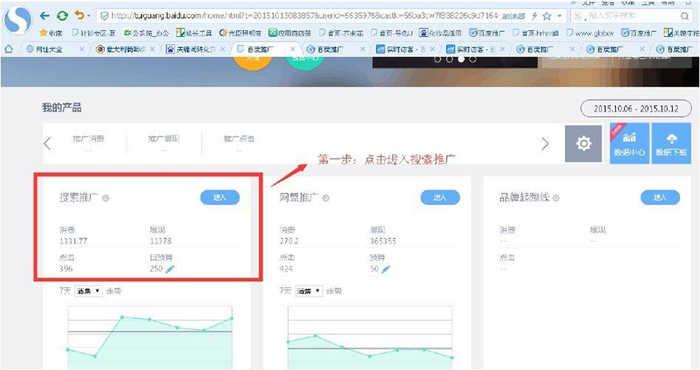Image resolution: width=700 pixels, height=370 pixels.
Task: Bookmark the page with the star icon
Action: tap(546, 16)
